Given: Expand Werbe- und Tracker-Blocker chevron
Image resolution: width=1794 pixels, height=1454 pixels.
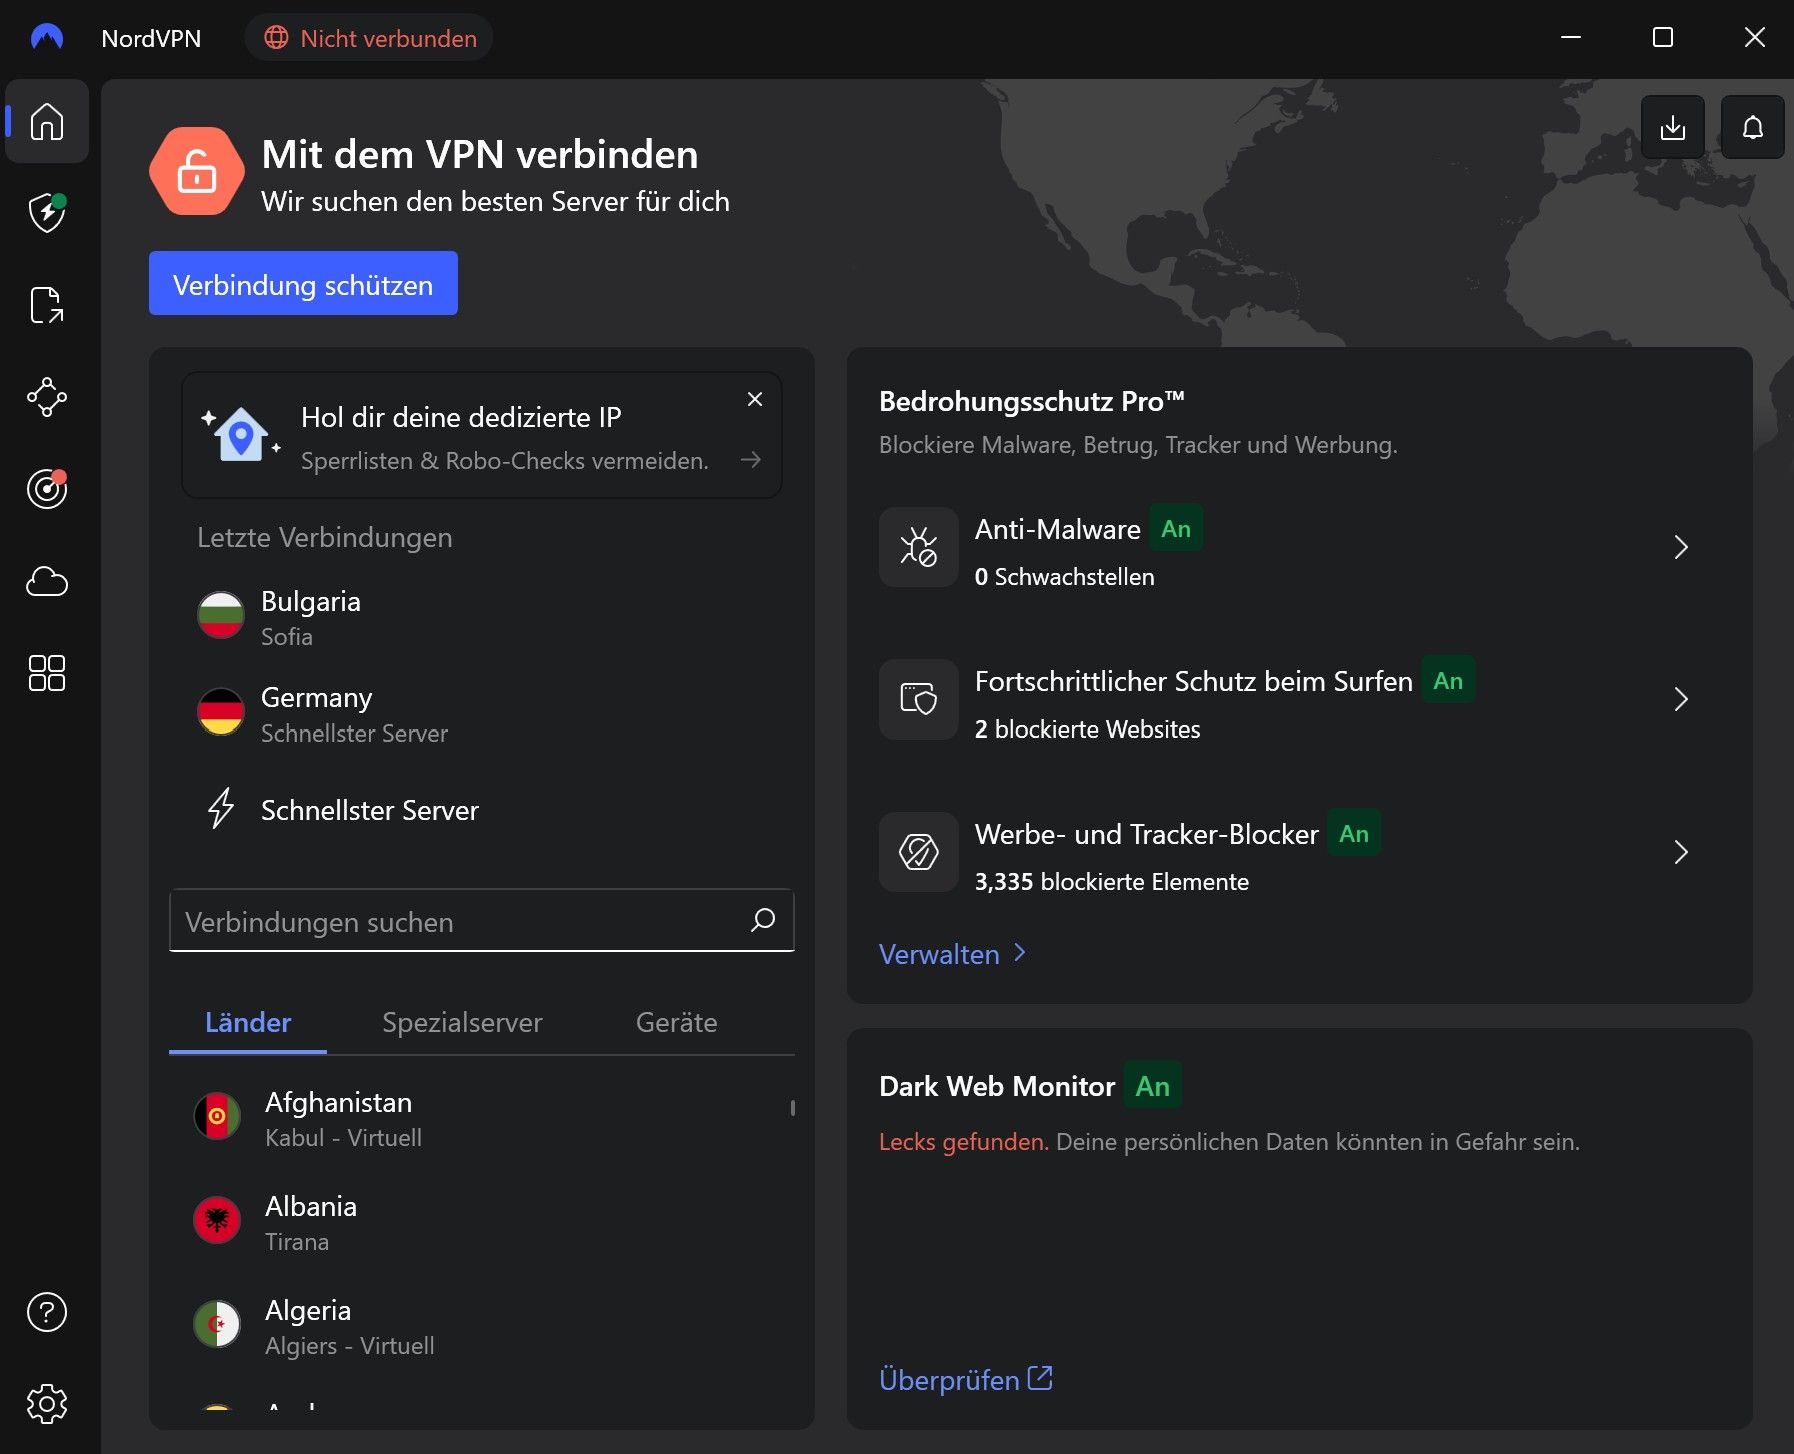Looking at the screenshot, I should pyautogui.click(x=1681, y=852).
